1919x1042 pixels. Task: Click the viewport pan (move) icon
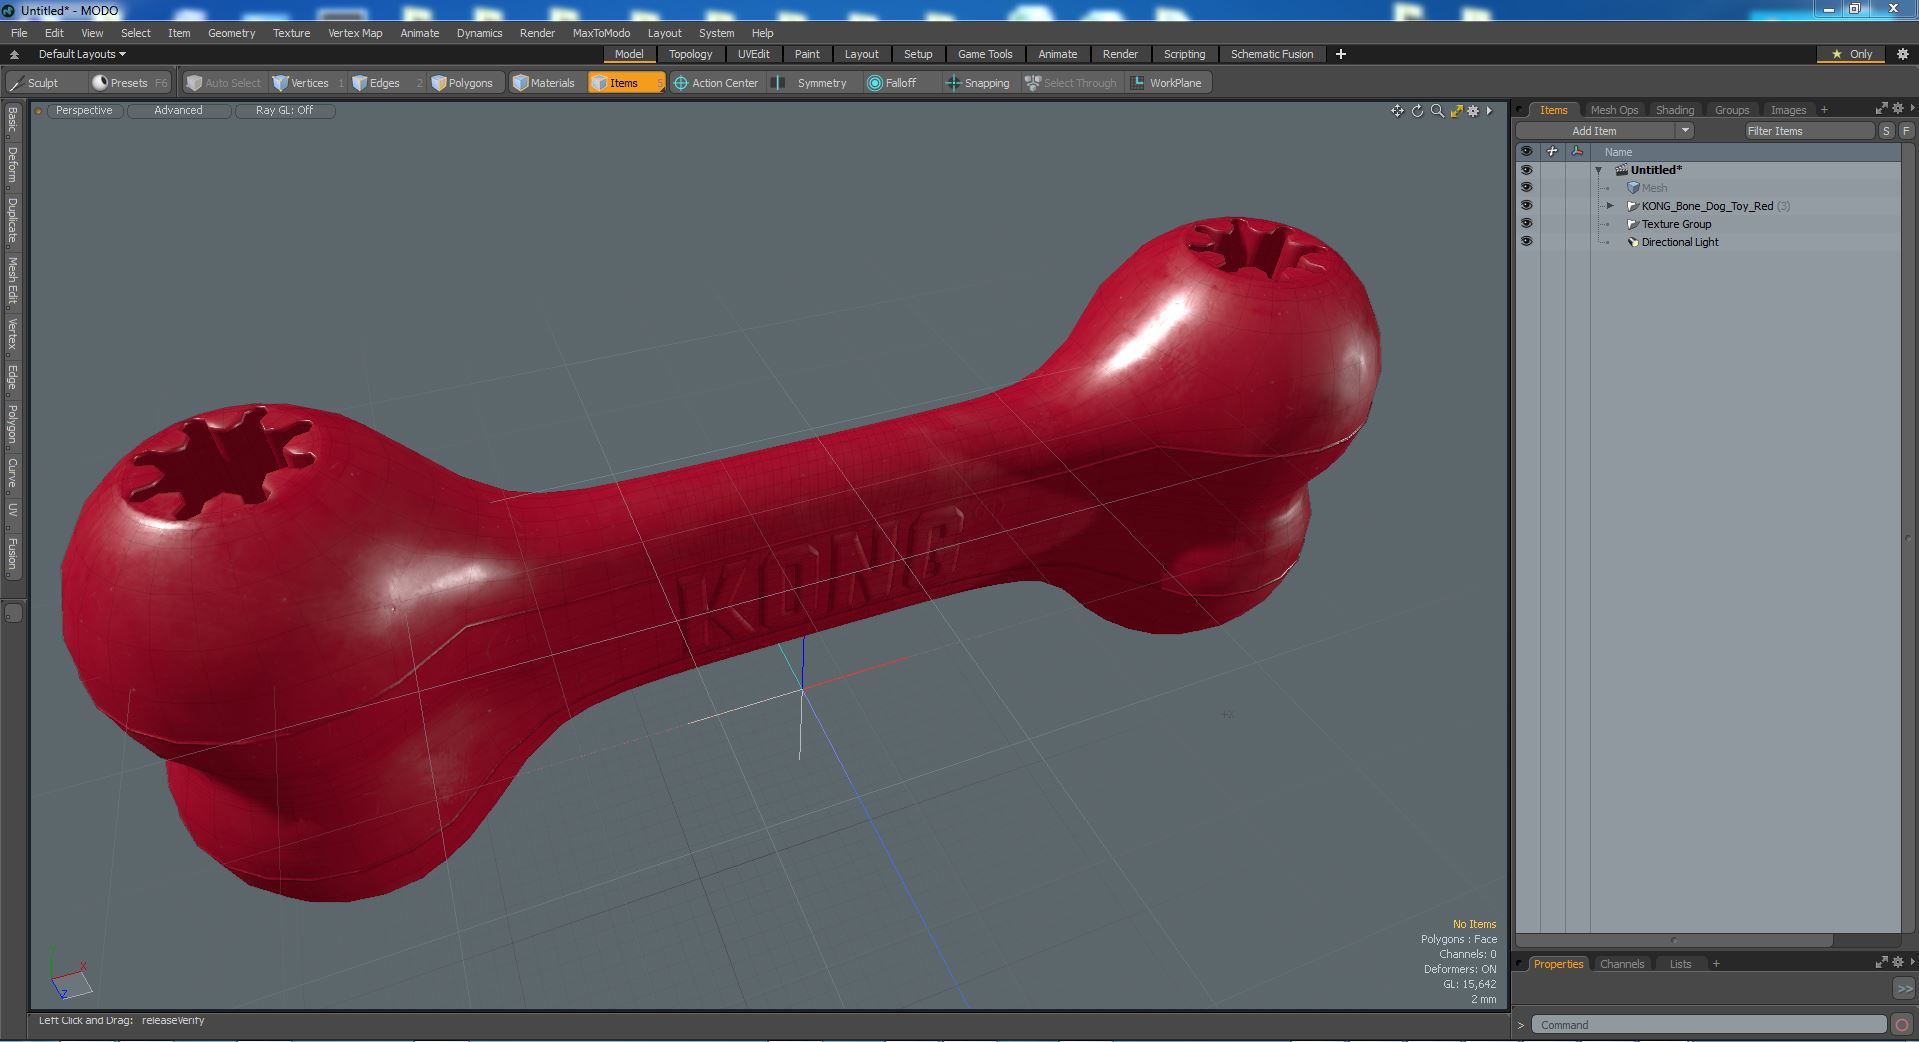pos(1397,111)
